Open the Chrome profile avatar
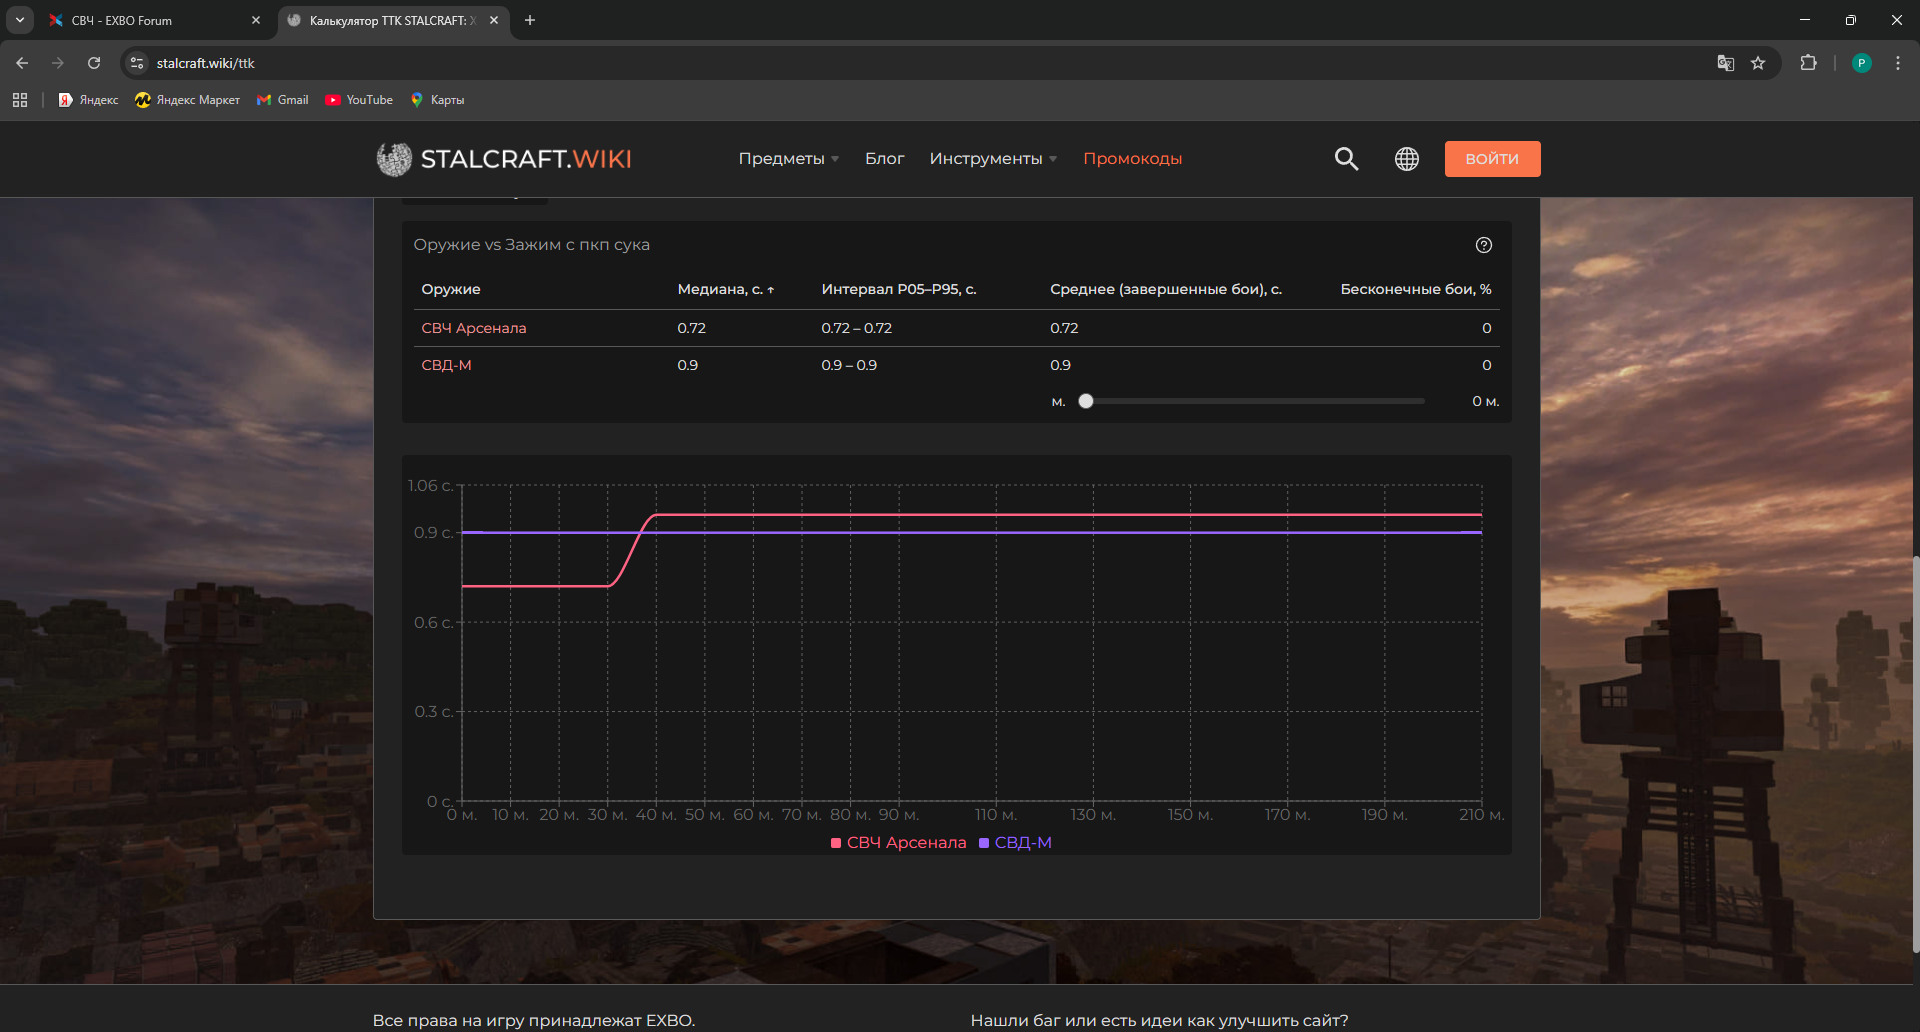Image resolution: width=1920 pixels, height=1032 pixels. pyautogui.click(x=1861, y=63)
